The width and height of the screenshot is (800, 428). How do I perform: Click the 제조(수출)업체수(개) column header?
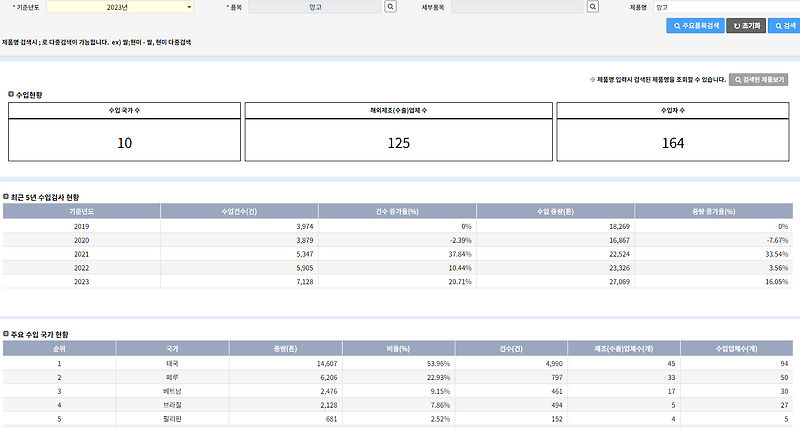(x=623, y=348)
